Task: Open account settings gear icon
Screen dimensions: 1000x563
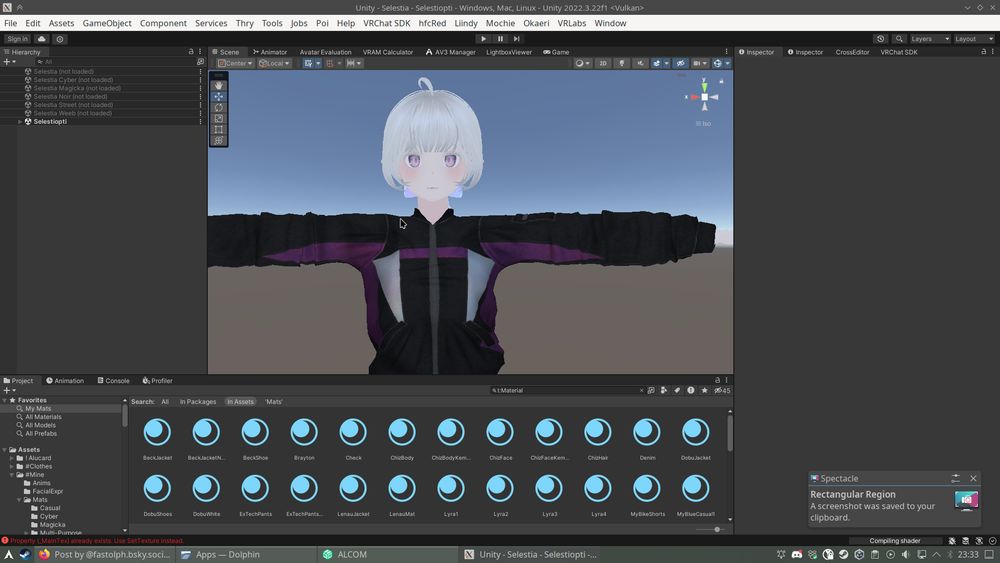Action: (60, 39)
